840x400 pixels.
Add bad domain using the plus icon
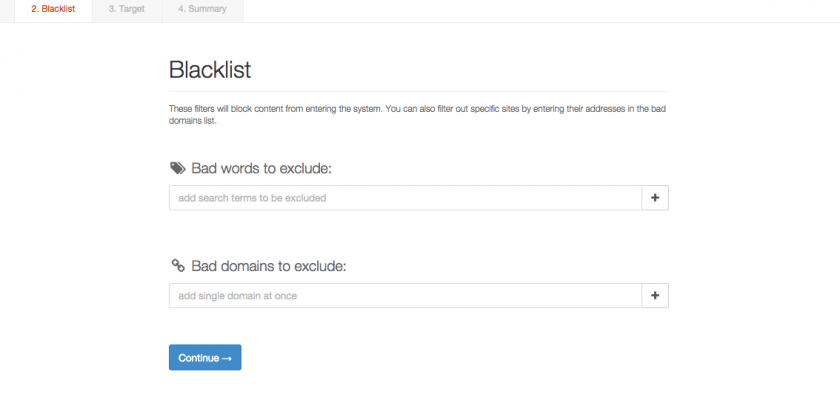coord(655,296)
